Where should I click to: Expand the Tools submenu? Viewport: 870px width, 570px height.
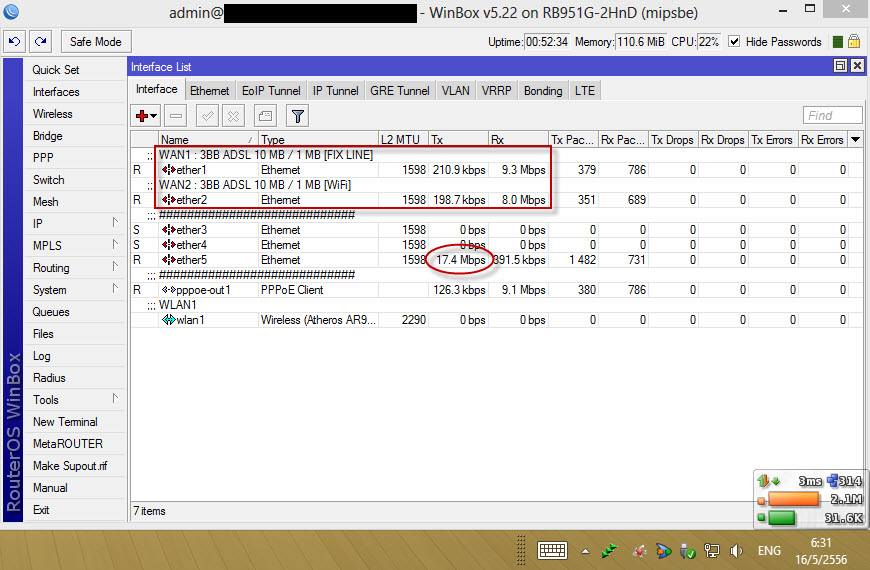[x=115, y=399]
